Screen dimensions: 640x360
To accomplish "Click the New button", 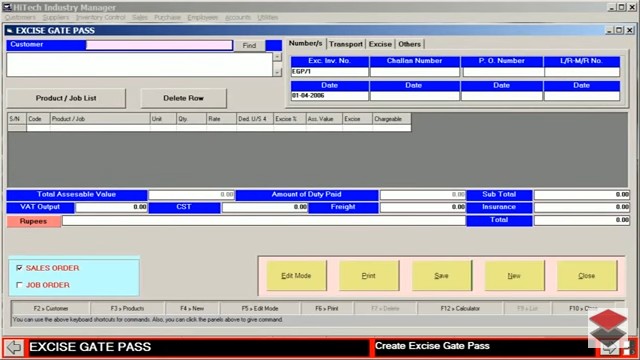I will 514,276.
